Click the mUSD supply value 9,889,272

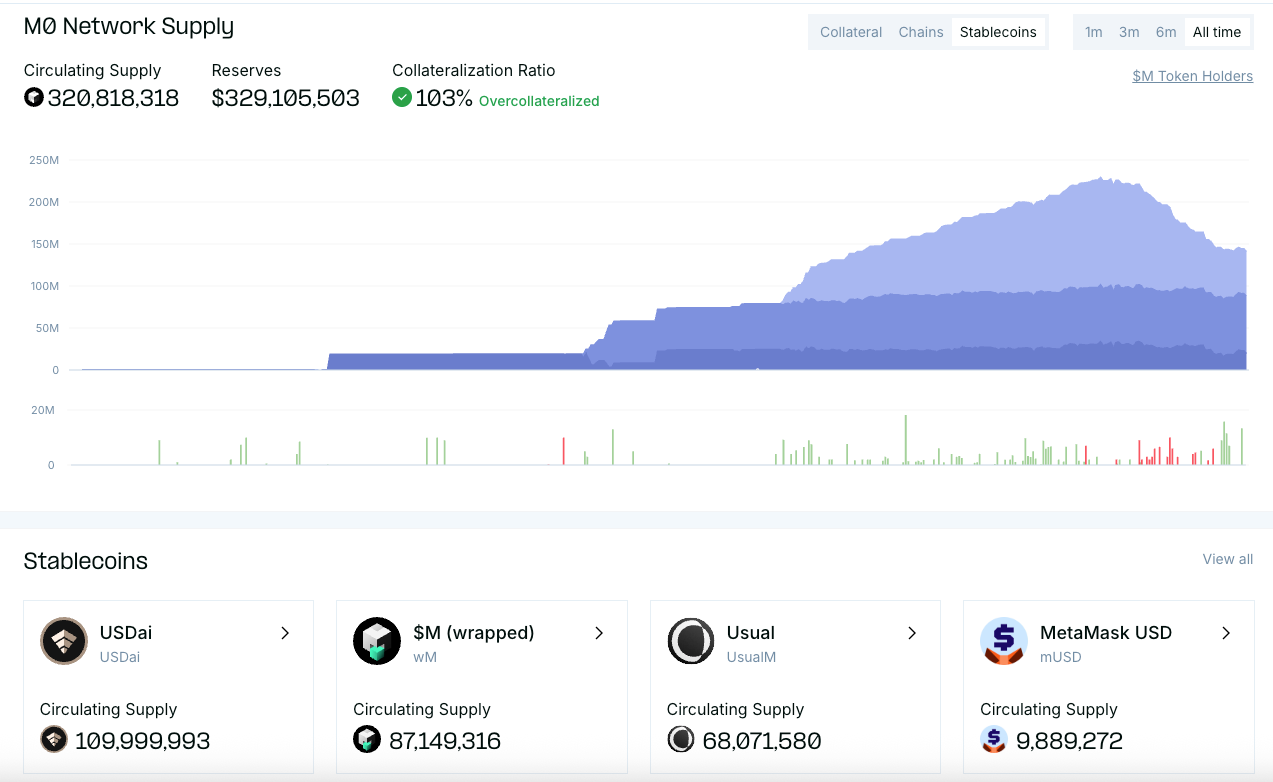coord(1068,741)
